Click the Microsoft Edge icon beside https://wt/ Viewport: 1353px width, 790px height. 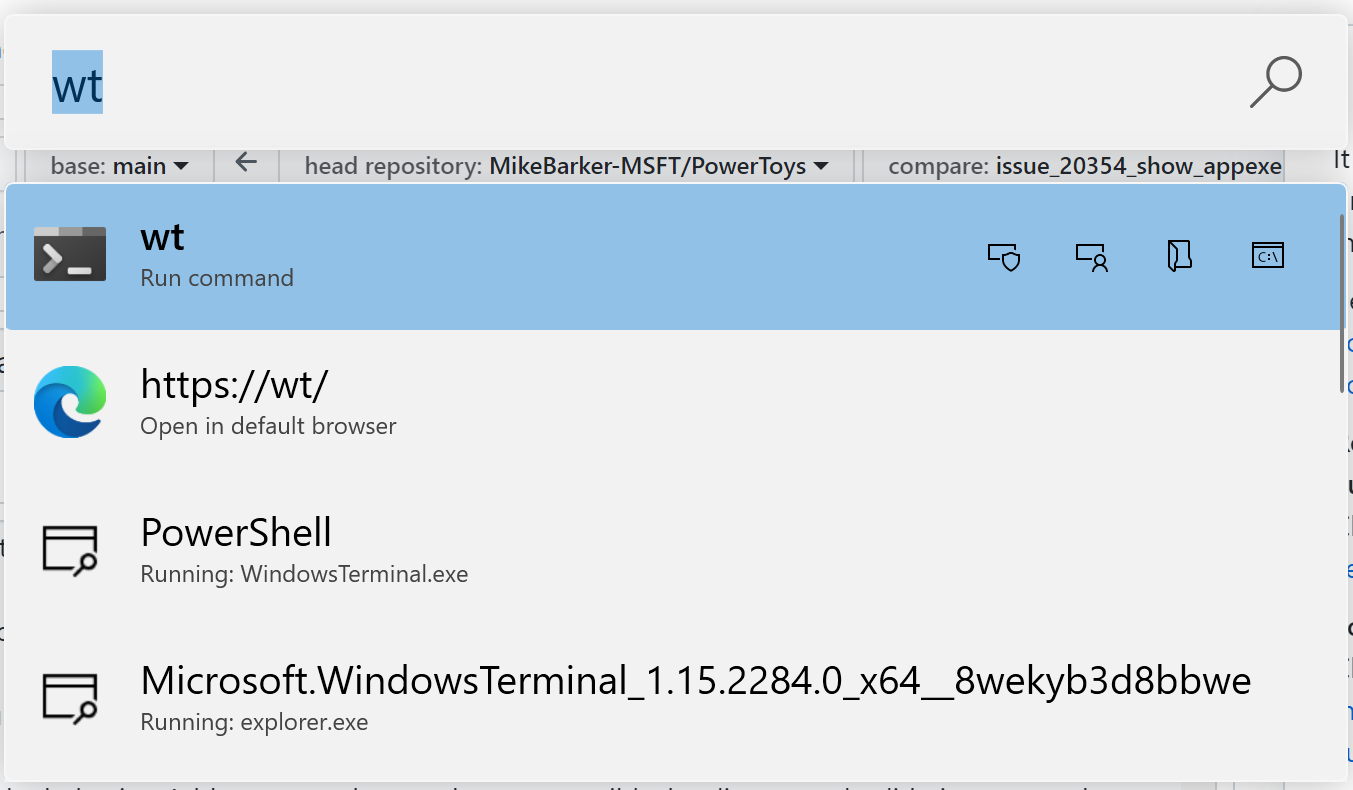[69, 402]
